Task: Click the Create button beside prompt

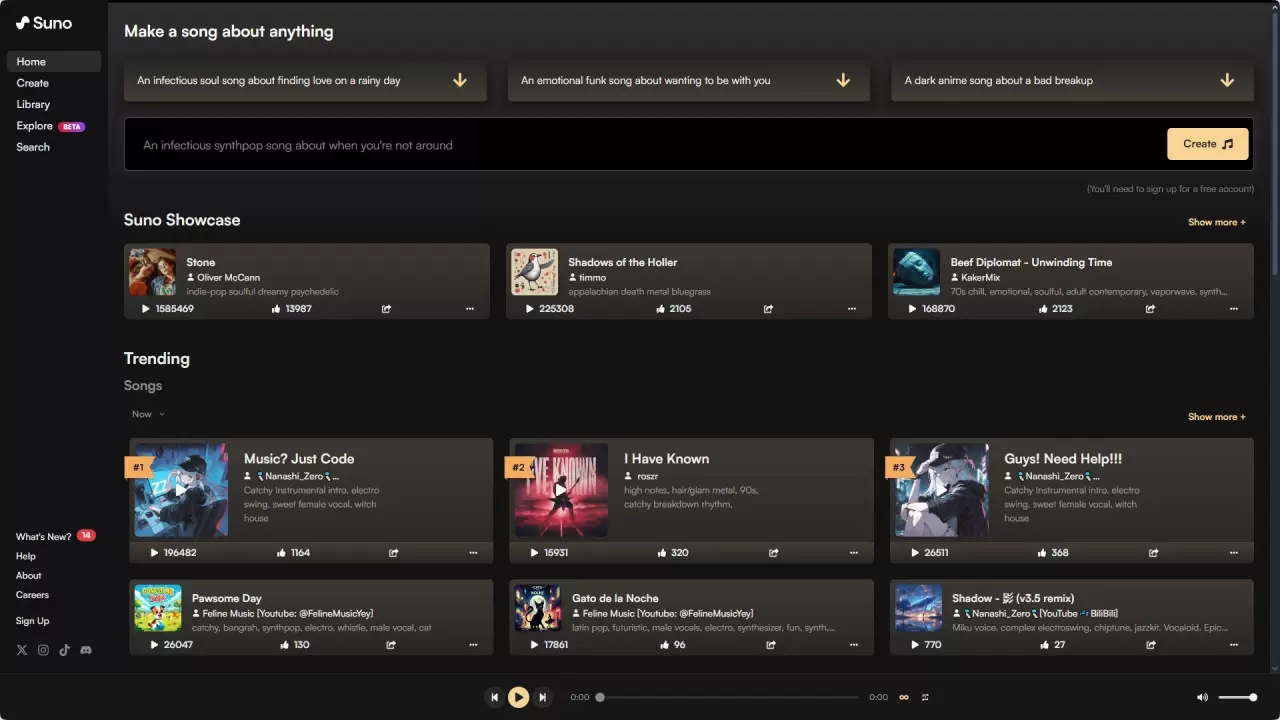Action: (x=1208, y=144)
